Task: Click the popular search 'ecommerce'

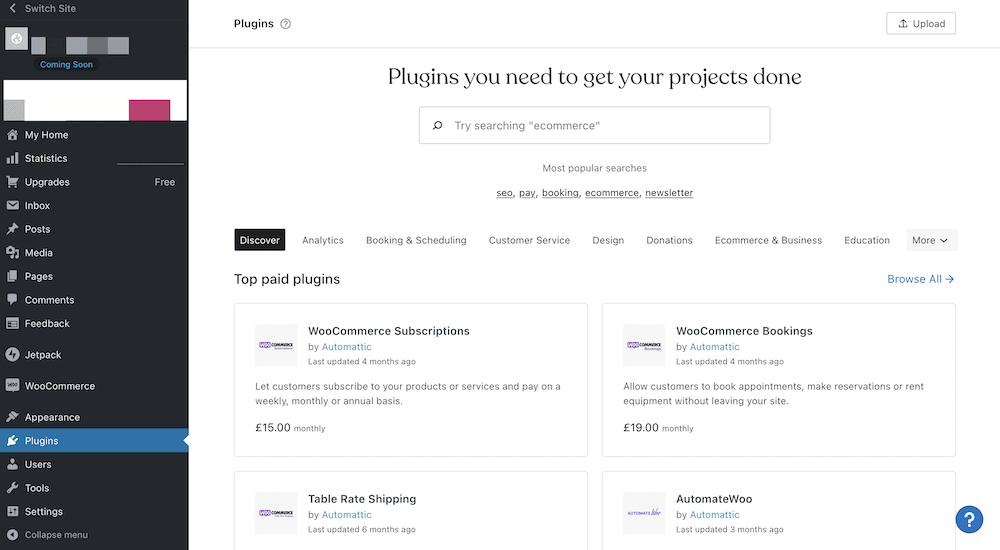Action: (x=612, y=193)
